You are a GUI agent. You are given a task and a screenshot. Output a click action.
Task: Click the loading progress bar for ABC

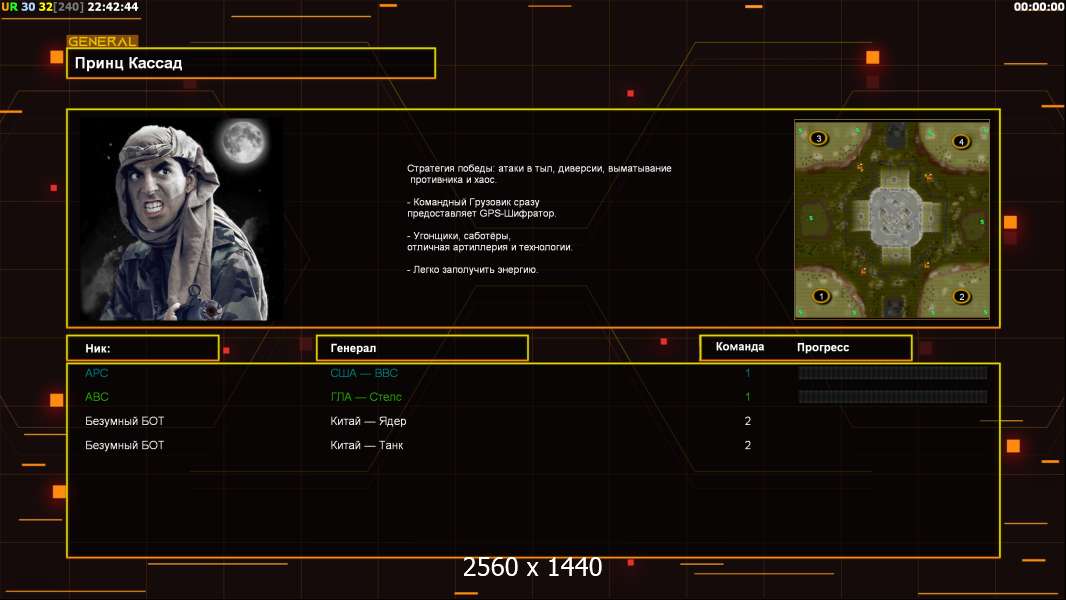pos(893,397)
